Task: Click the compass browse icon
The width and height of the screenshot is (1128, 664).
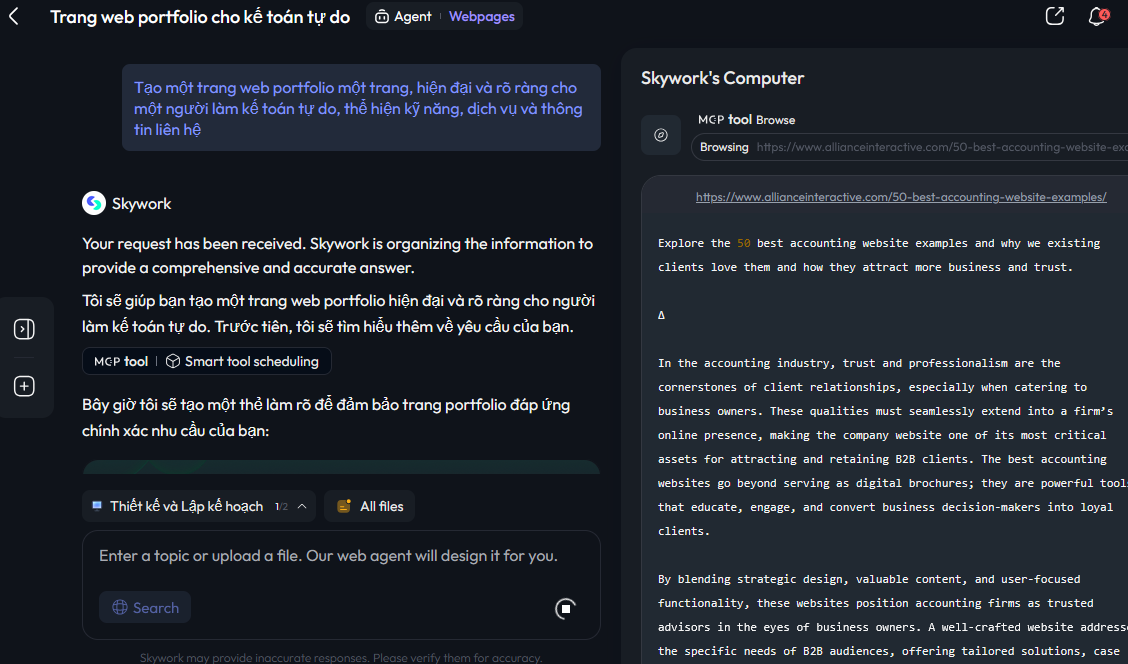Action: [660, 135]
